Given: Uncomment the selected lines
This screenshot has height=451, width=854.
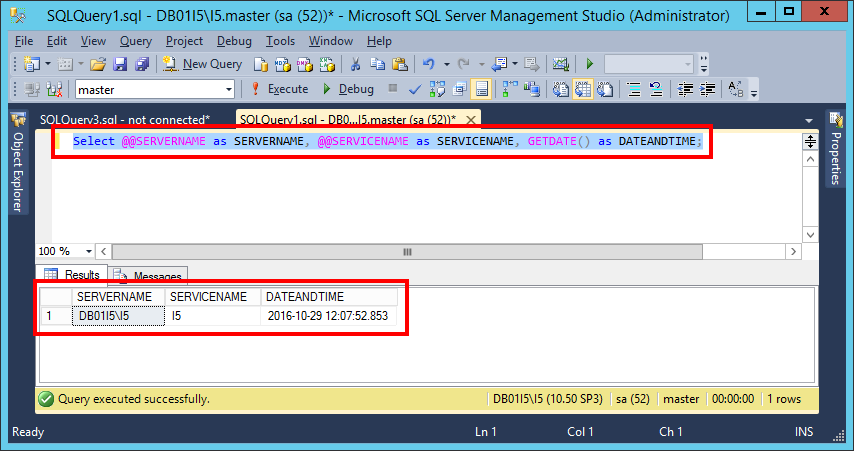Looking at the screenshot, I should click(x=656, y=89).
